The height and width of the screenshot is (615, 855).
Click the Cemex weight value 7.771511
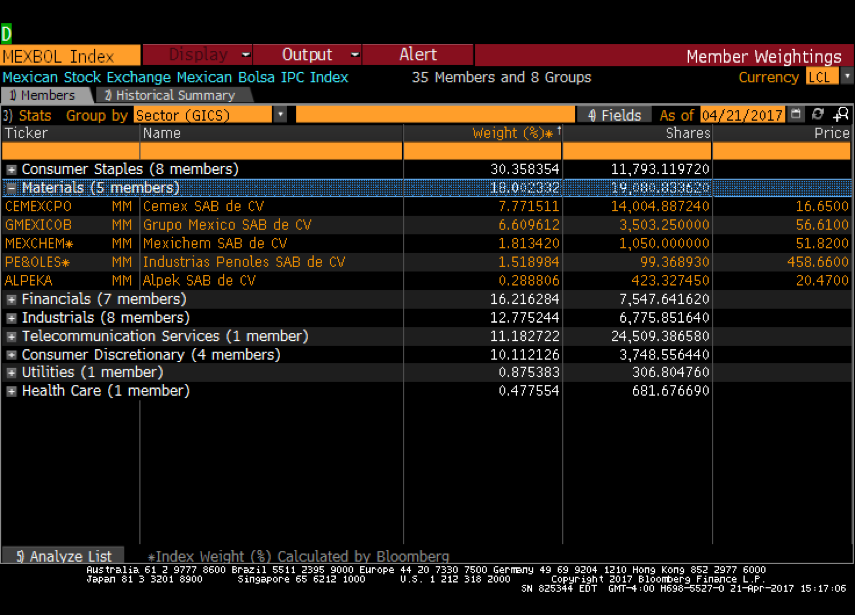[x=529, y=207]
